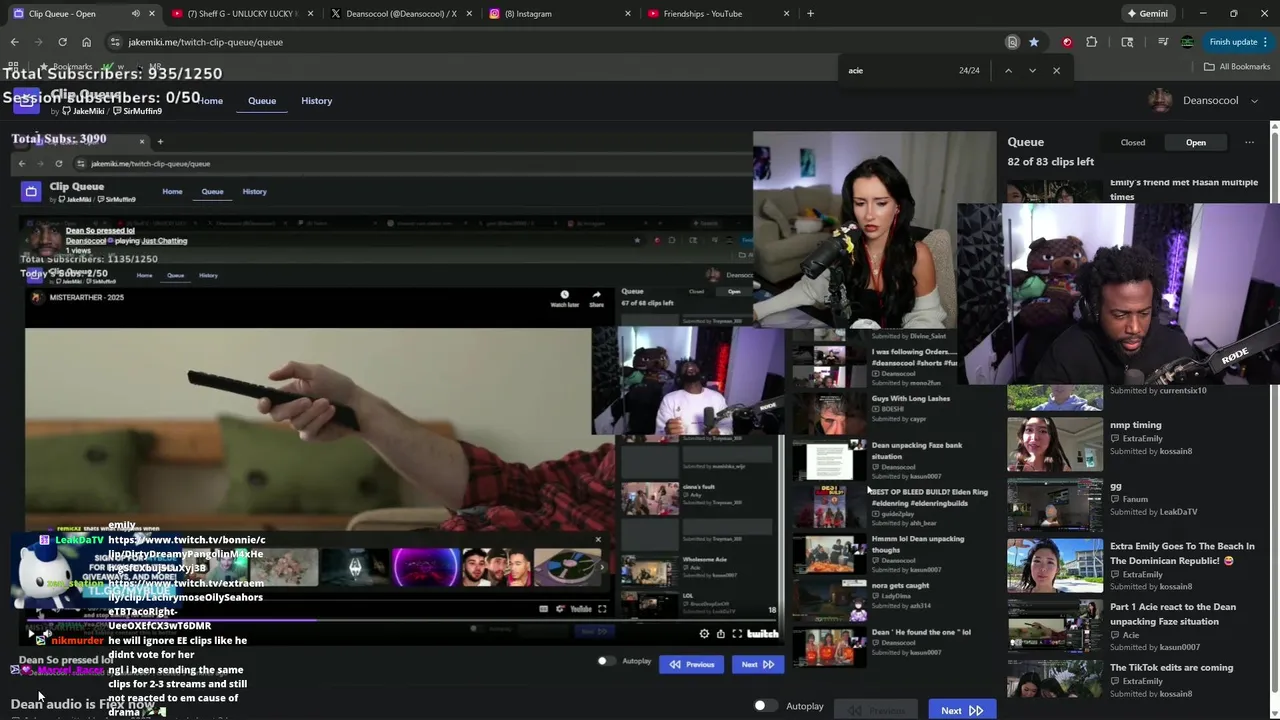Open the red recorder extension icon

click(x=1067, y=42)
